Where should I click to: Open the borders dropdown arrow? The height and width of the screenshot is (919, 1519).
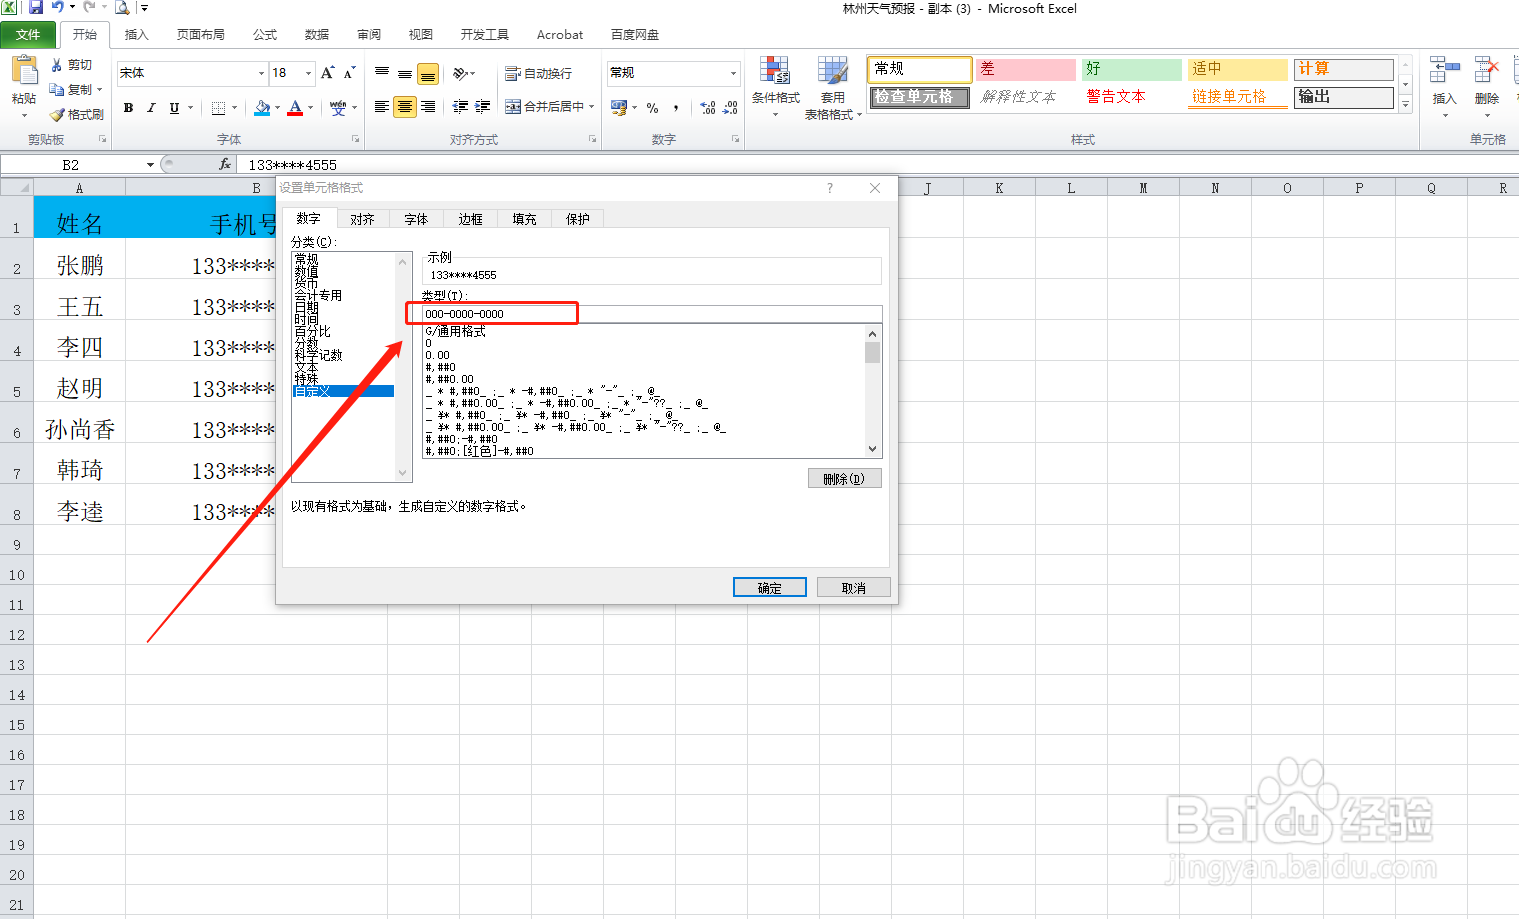tap(235, 108)
